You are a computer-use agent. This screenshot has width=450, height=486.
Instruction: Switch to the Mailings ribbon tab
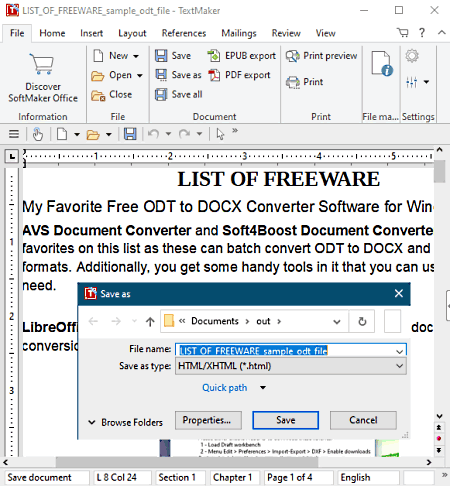pos(239,33)
